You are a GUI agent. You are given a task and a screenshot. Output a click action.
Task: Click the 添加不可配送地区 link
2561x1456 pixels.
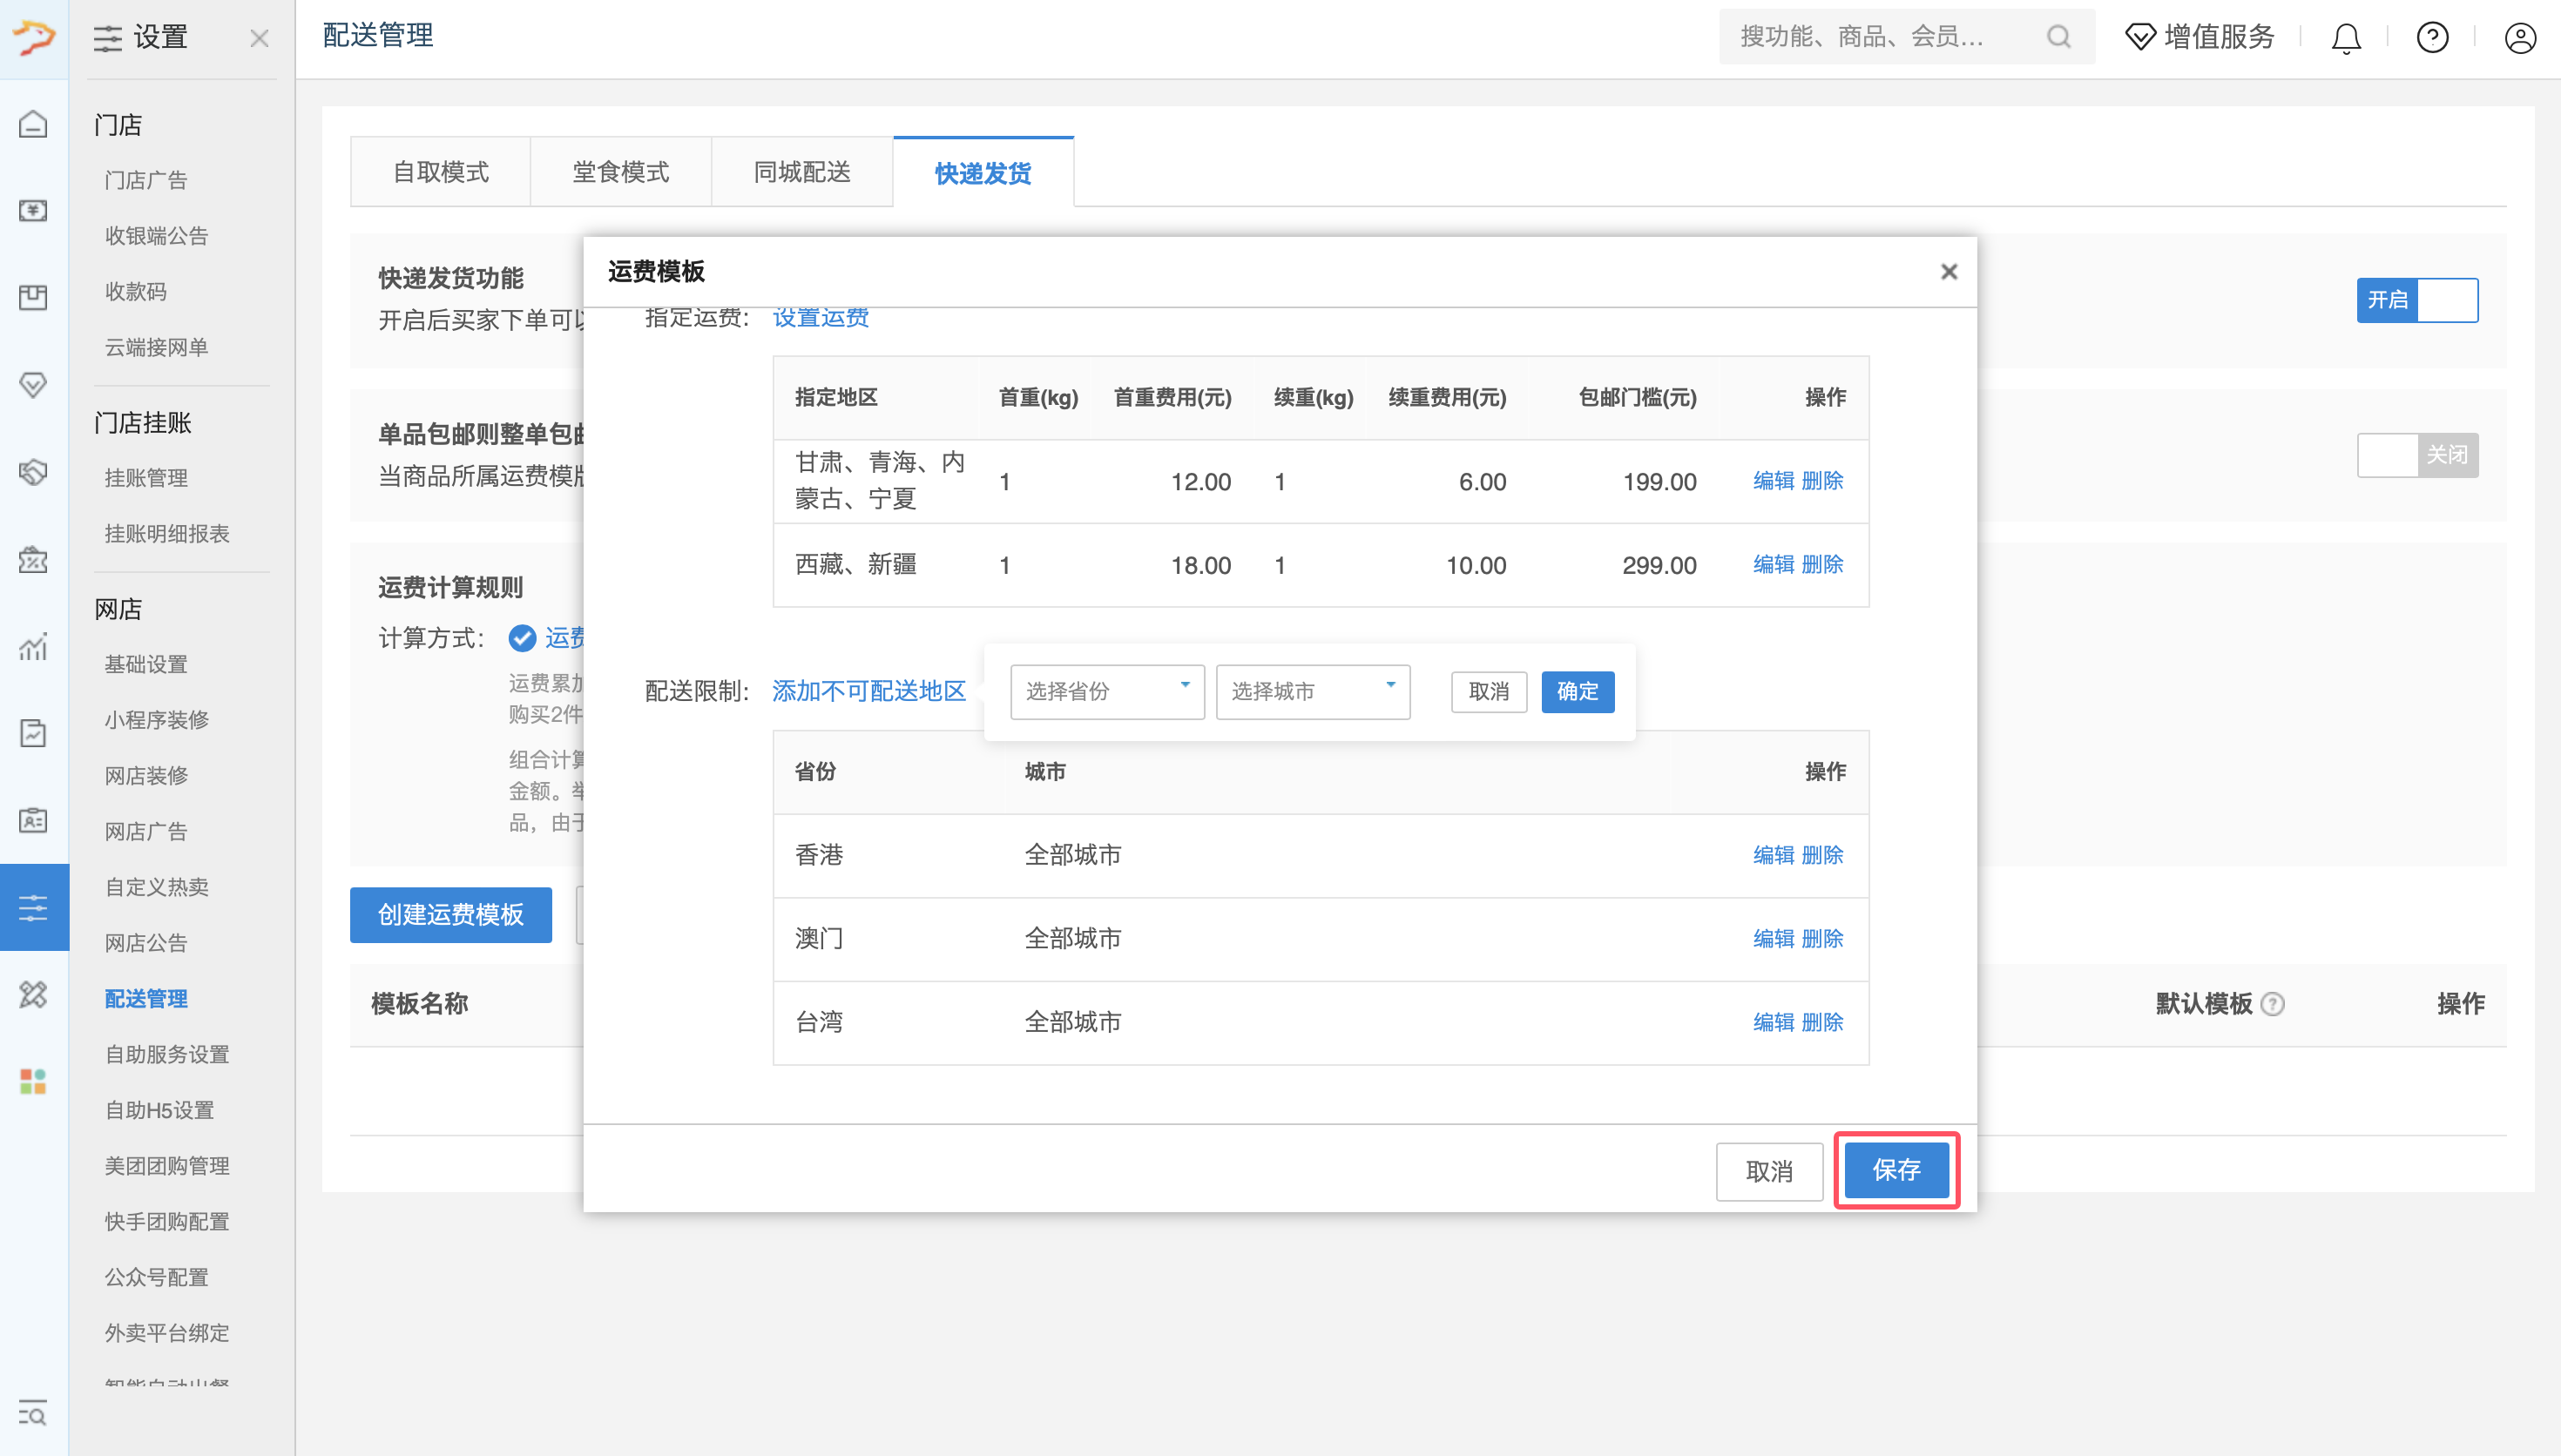point(868,691)
